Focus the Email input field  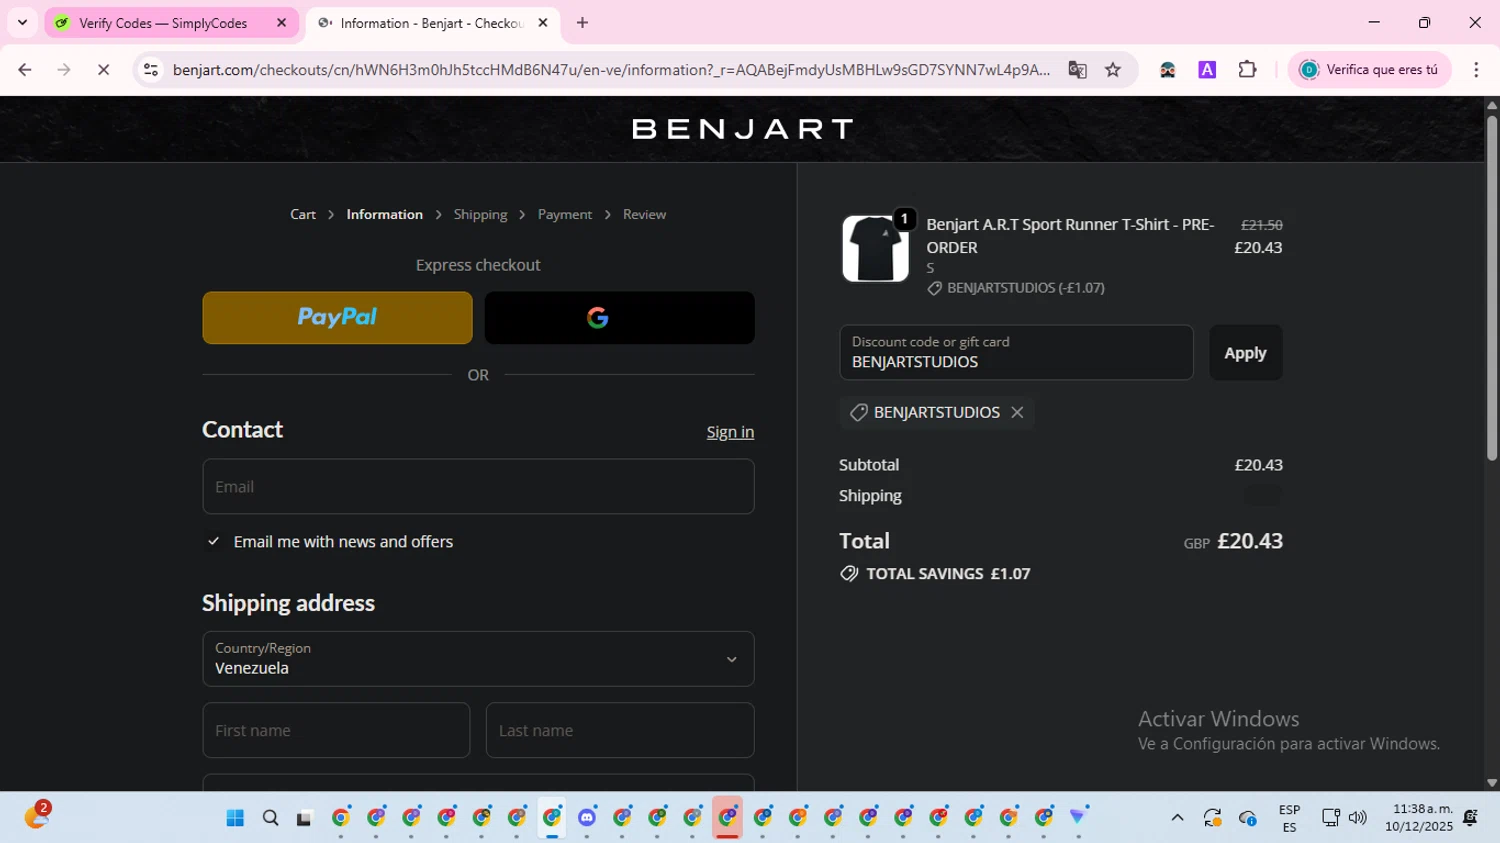(x=478, y=487)
